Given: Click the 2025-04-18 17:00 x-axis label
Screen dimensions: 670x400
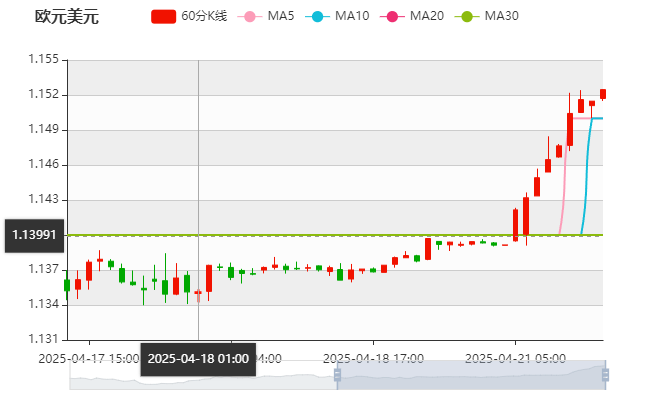Looking at the screenshot, I should point(373,359).
